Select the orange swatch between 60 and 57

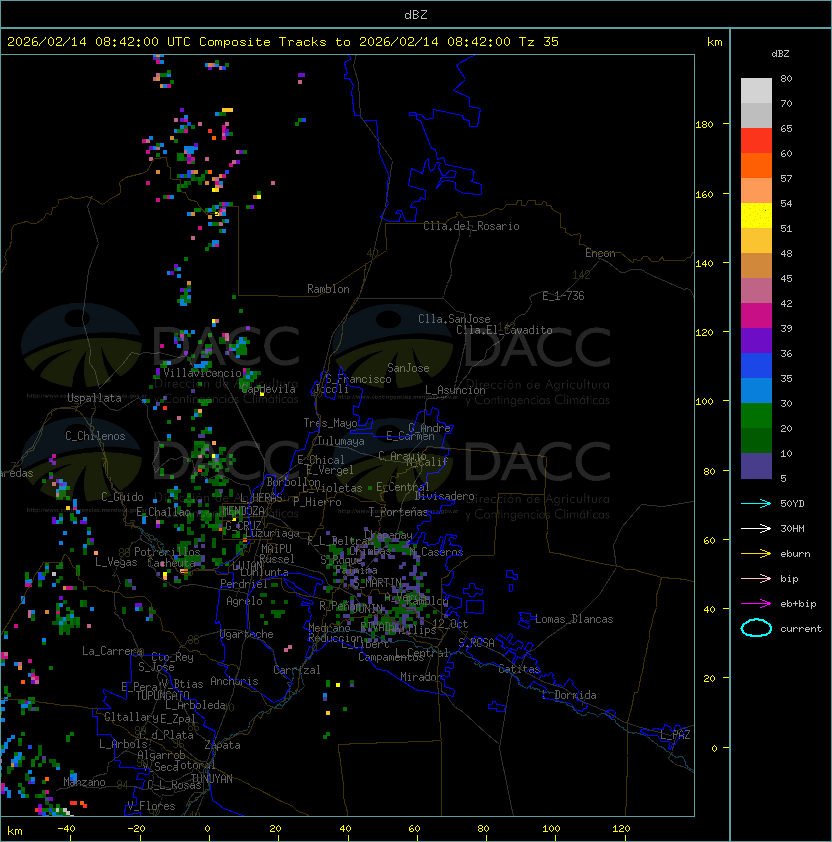(756, 166)
